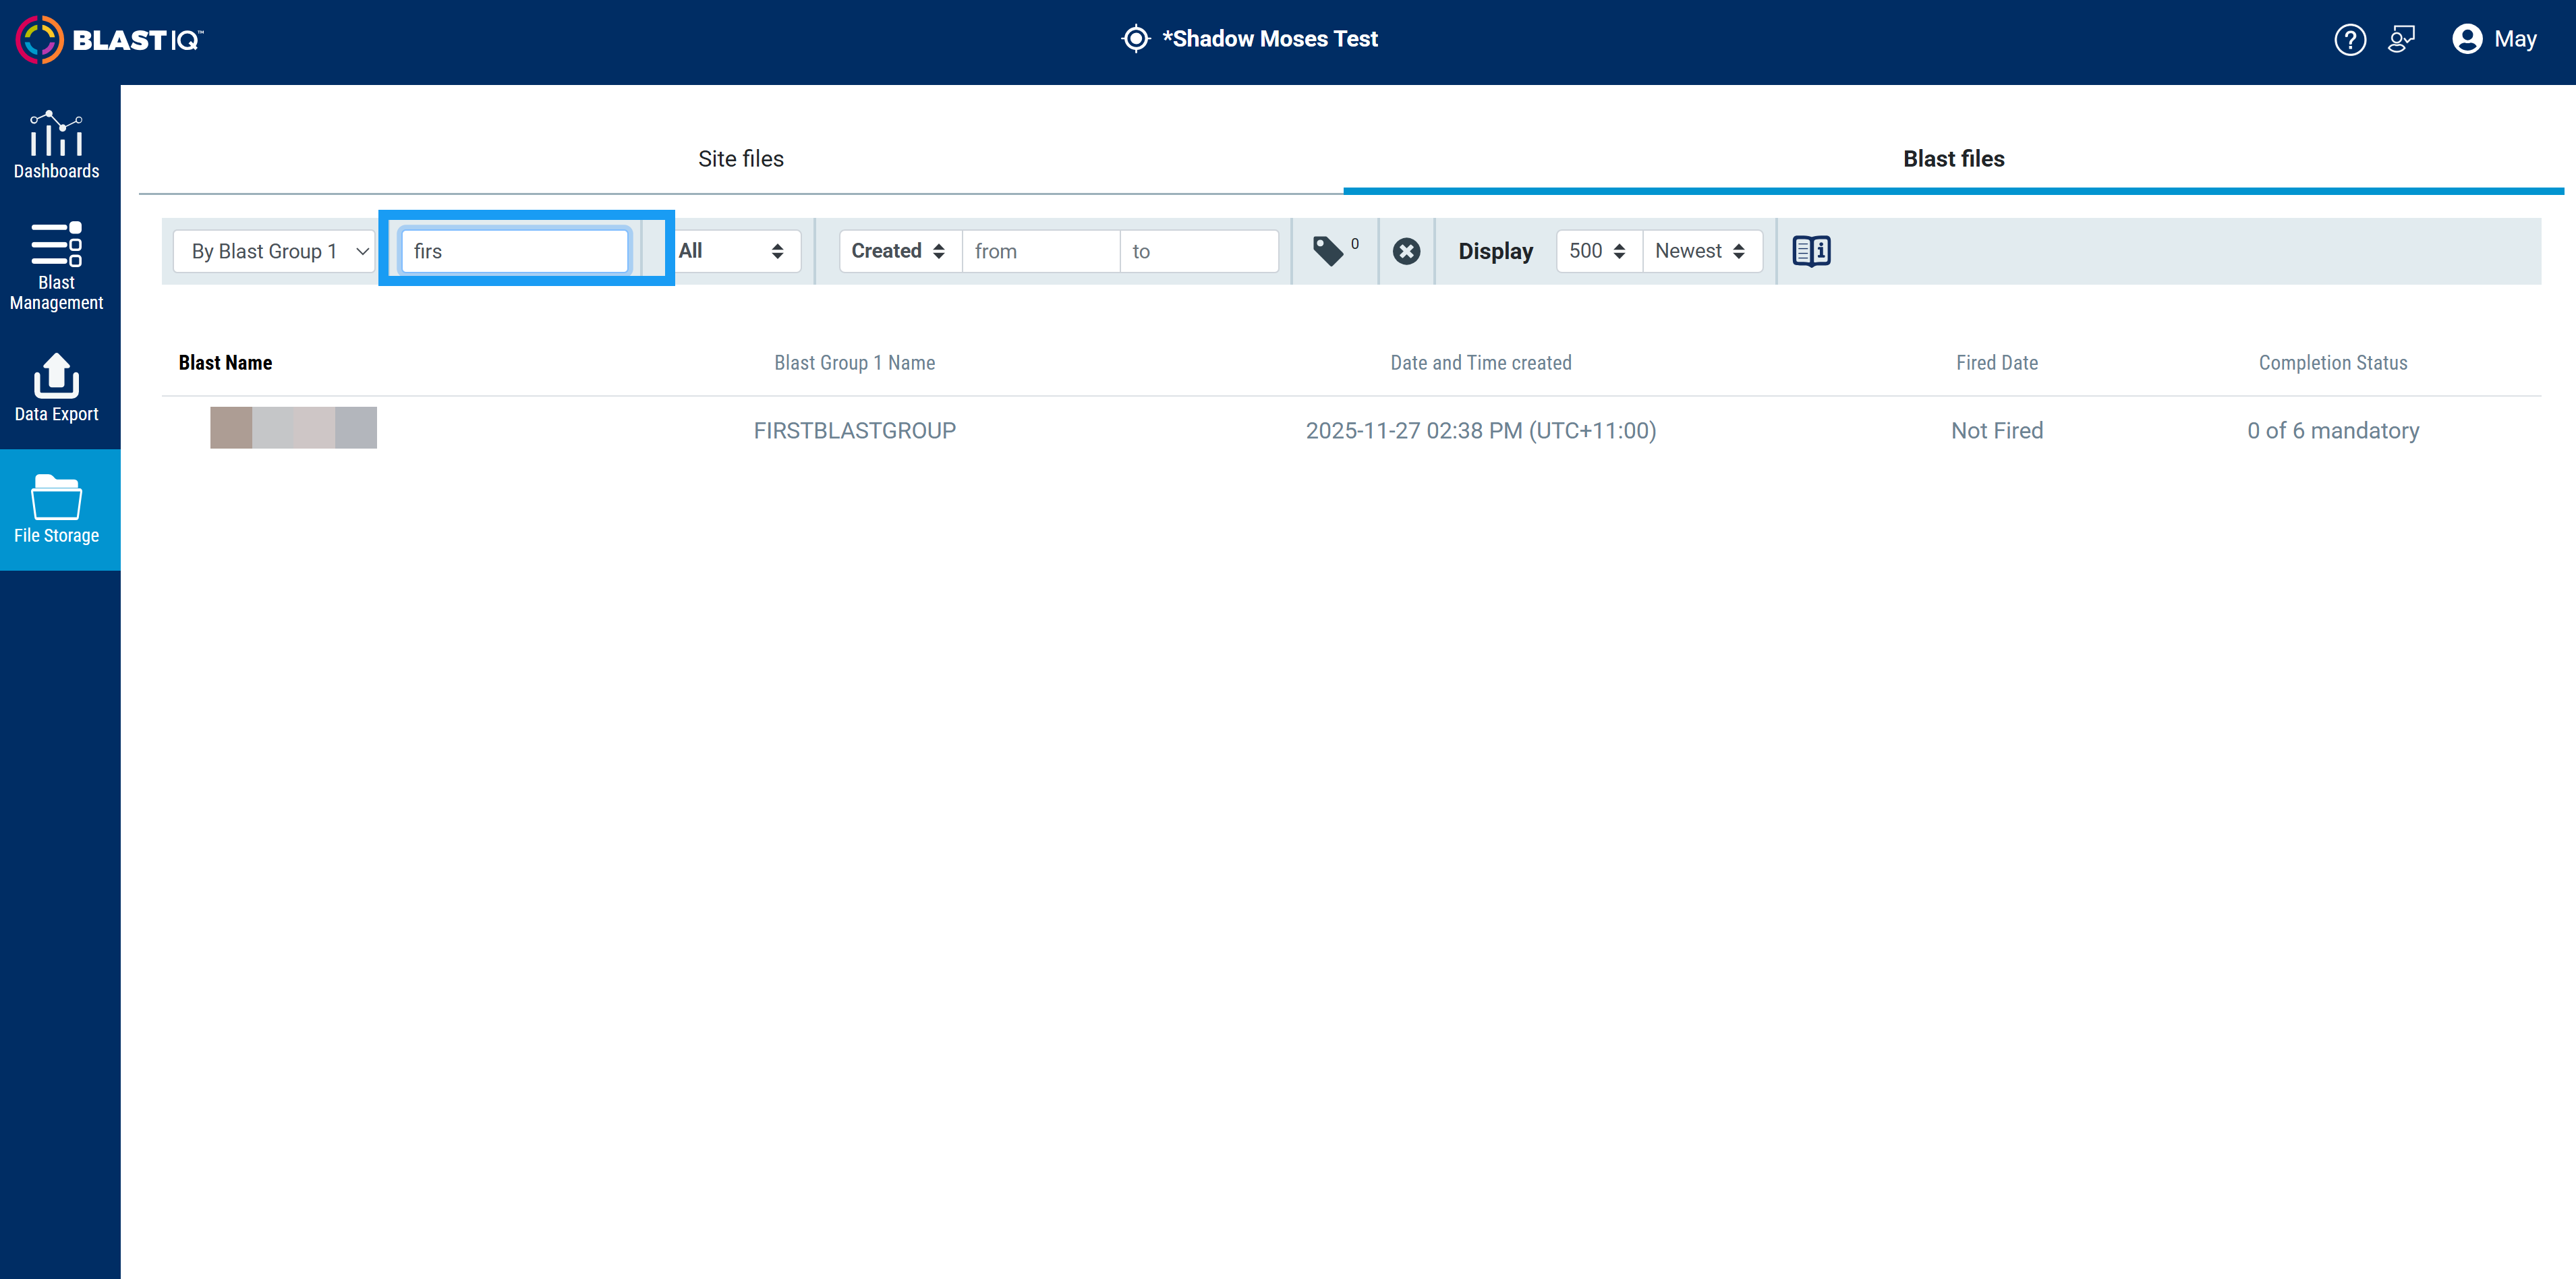The image size is (2576, 1279).
Task: Click the Display label in the toolbar
Action: (x=1495, y=251)
